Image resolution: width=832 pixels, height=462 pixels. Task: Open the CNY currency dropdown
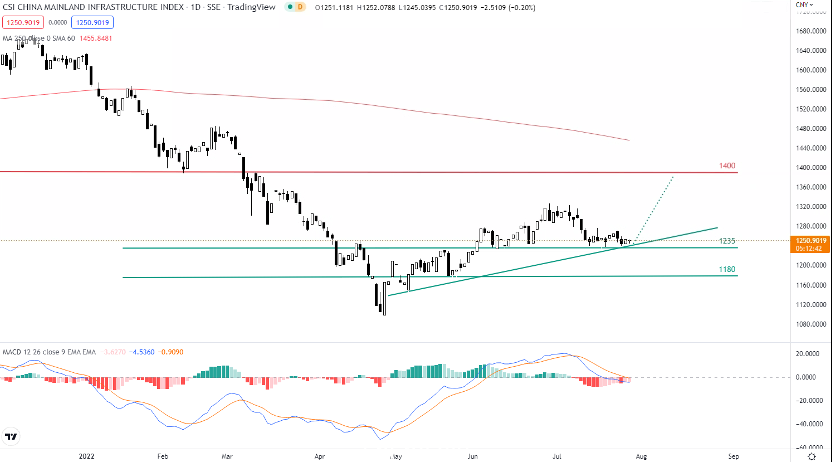click(x=804, y=5)
